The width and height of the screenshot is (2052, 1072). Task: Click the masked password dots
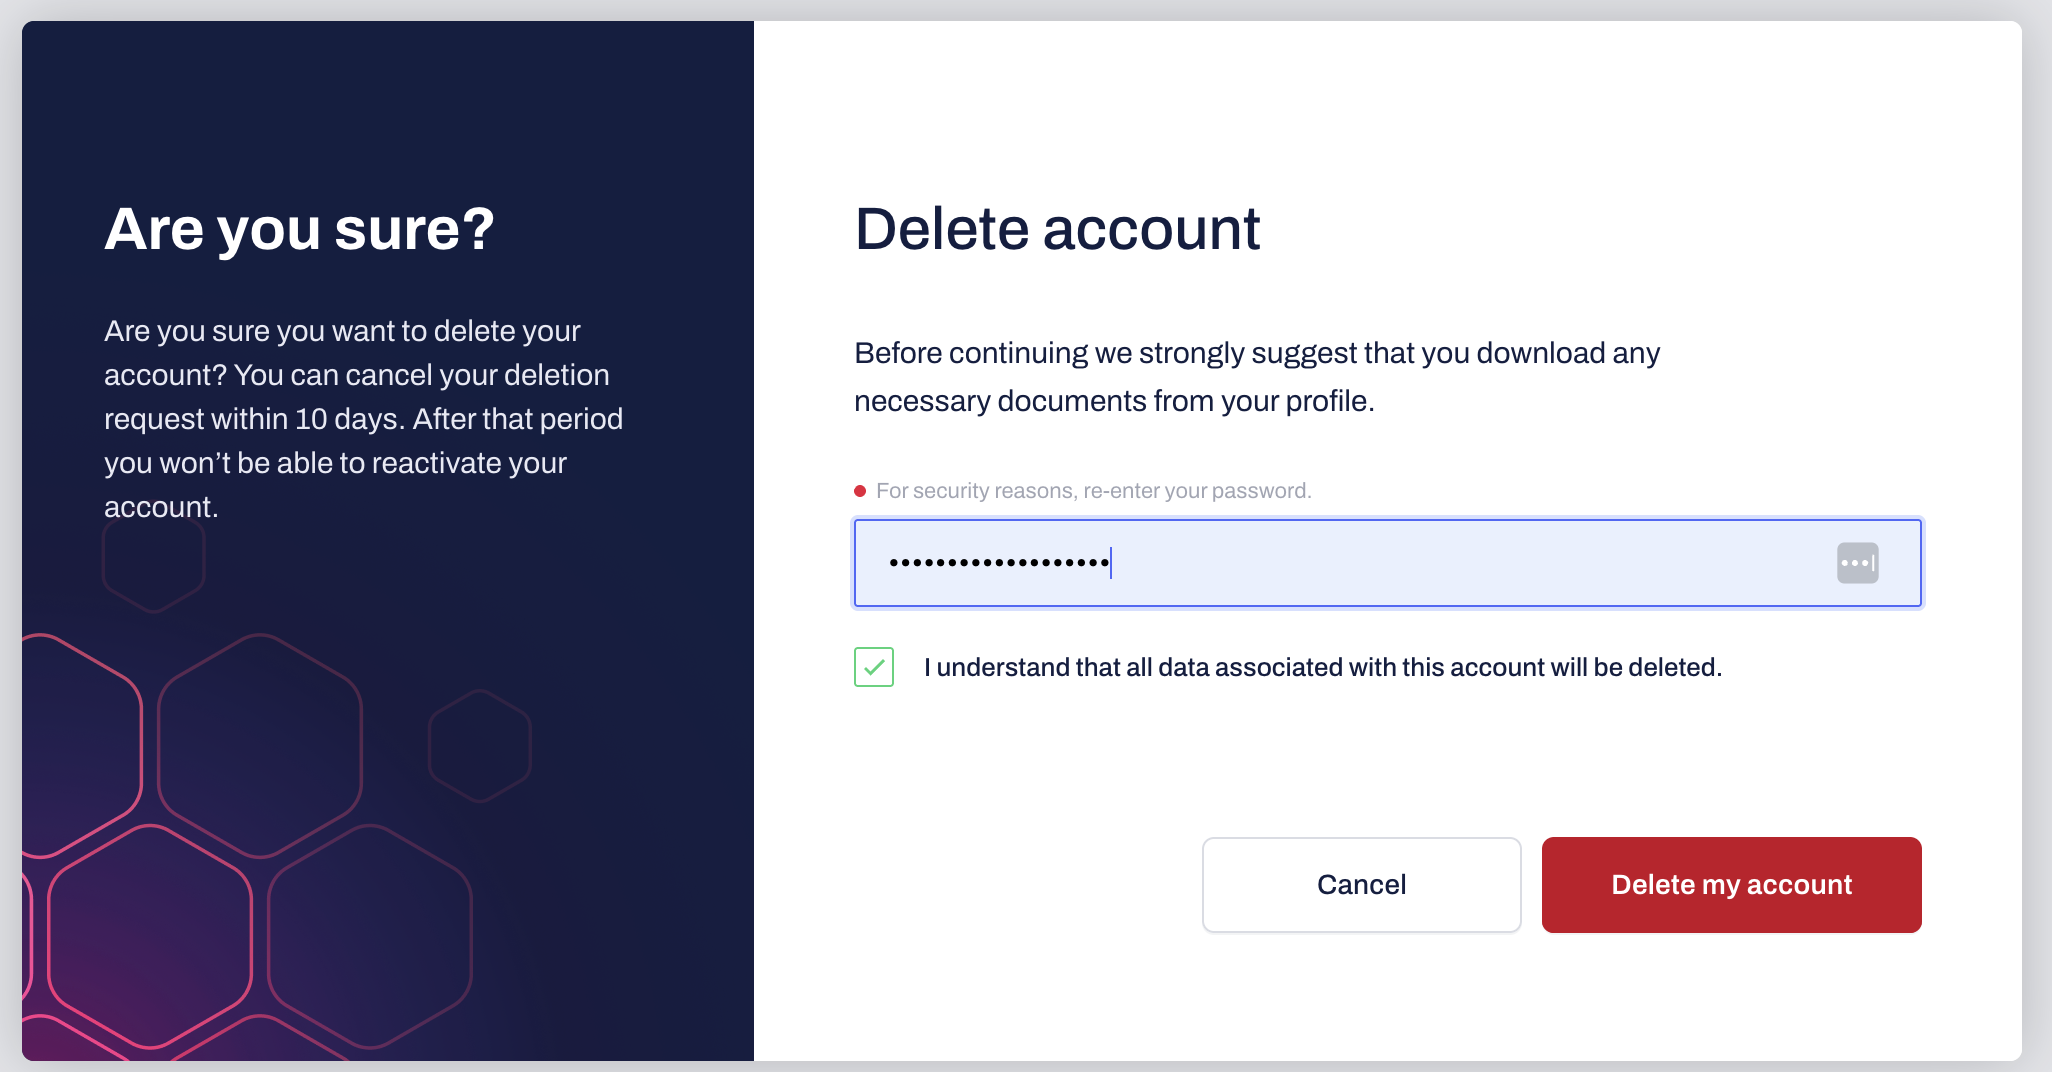[x=999, y=563]
